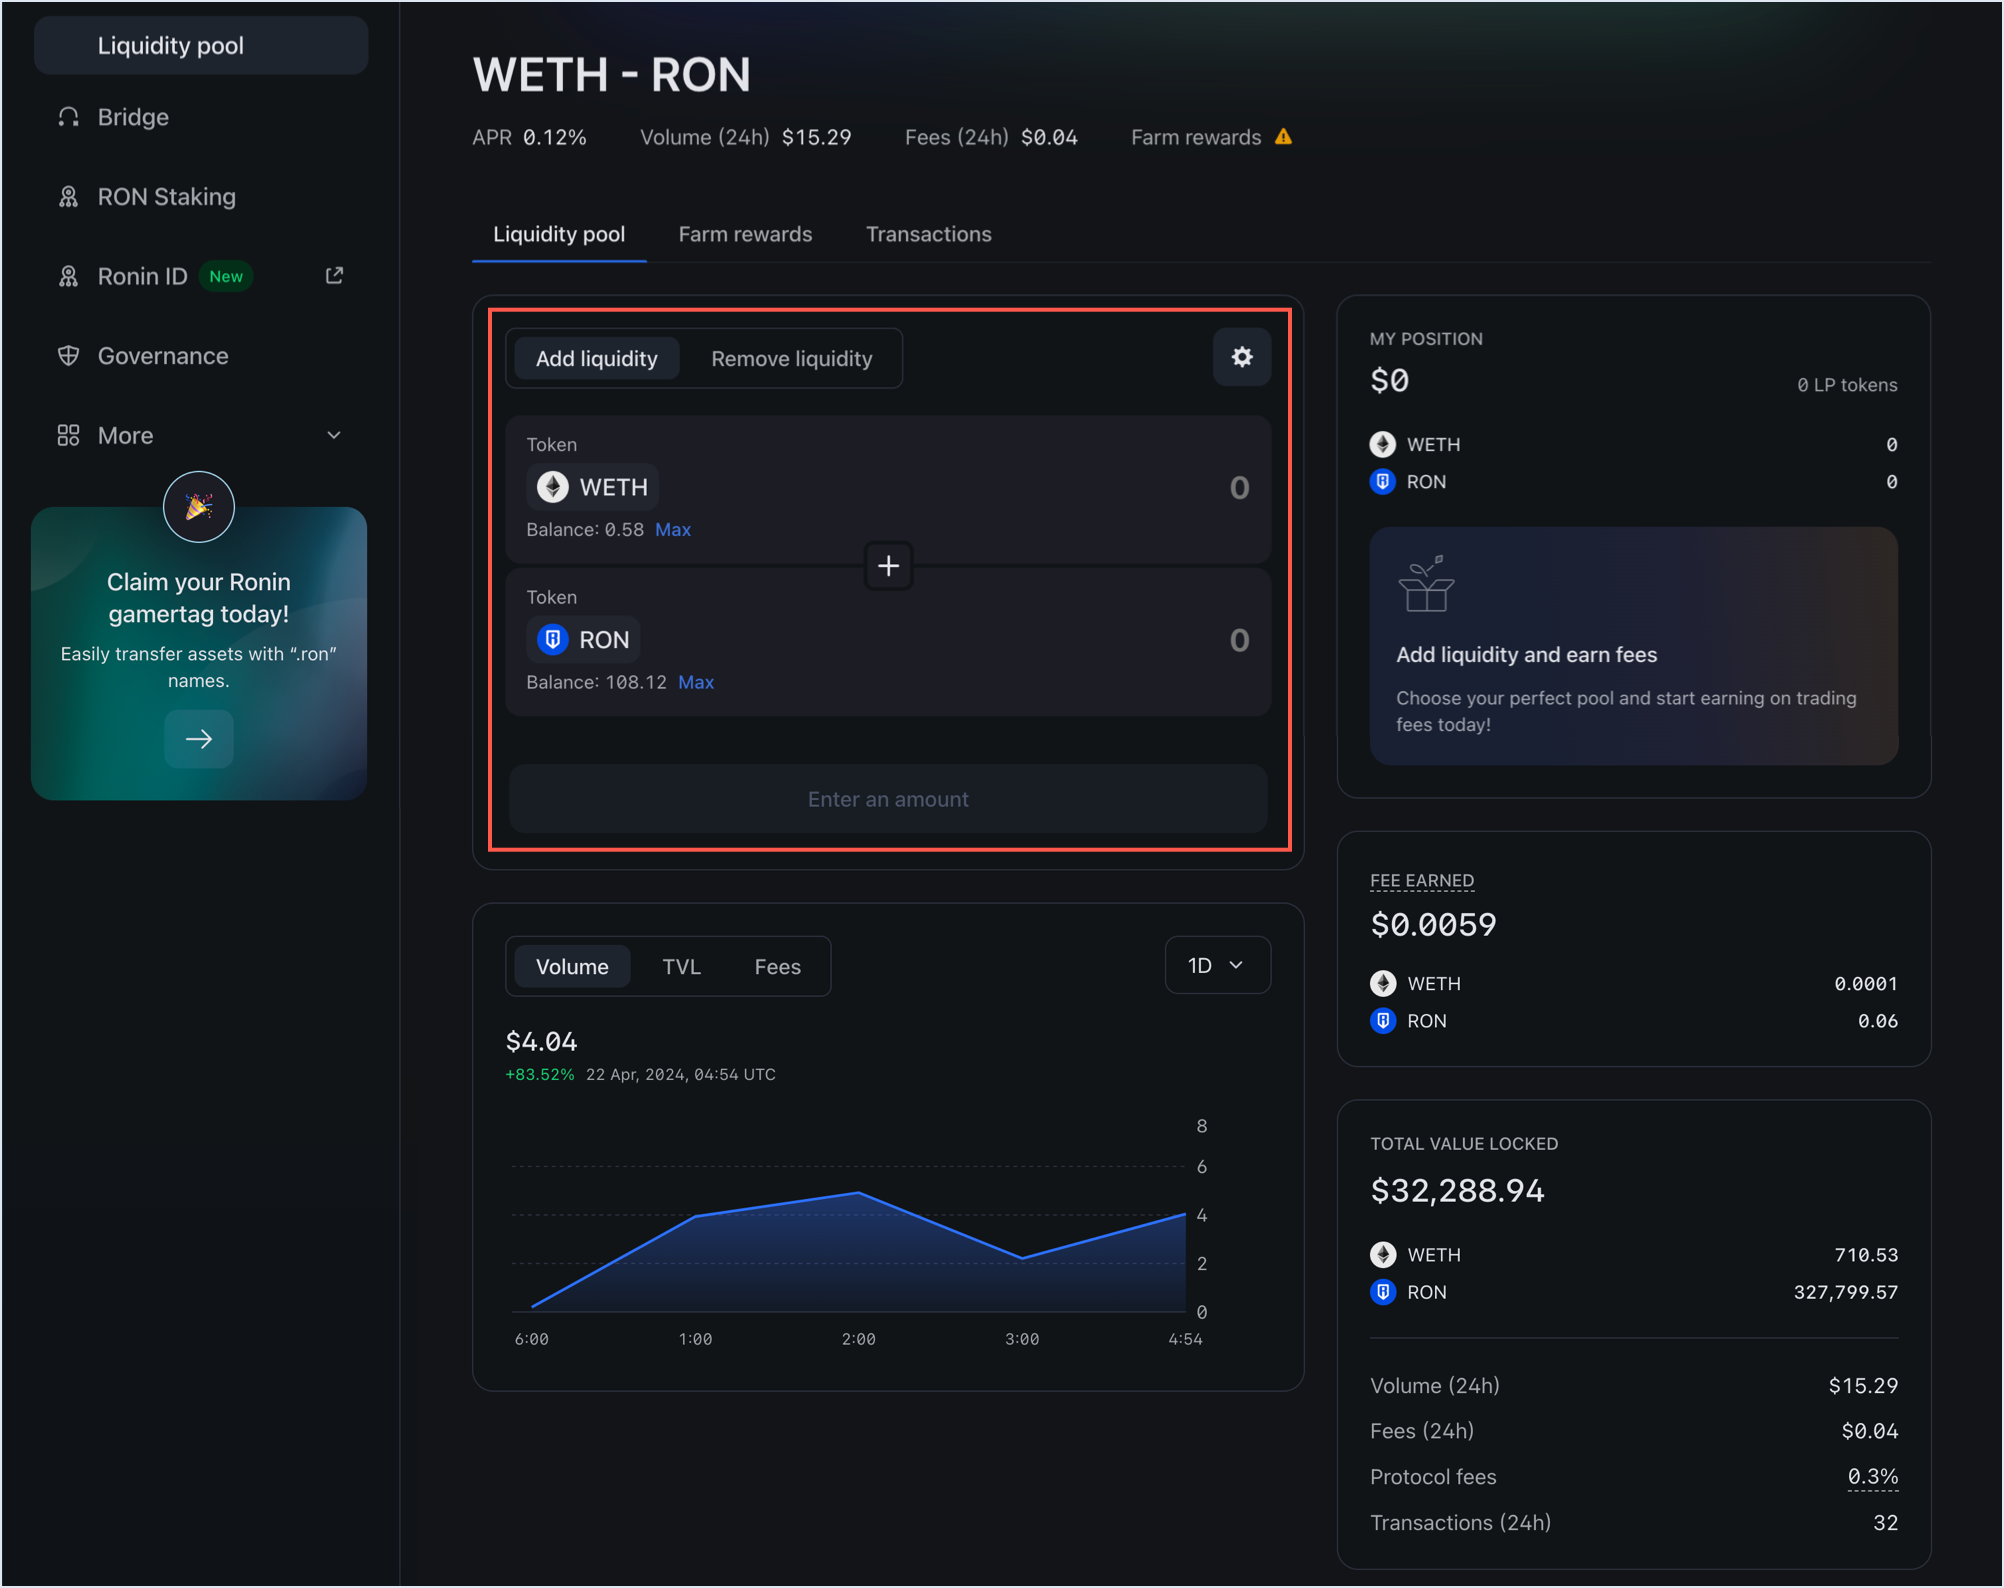Click WETH icon under Fee Earned
2004x1588 pixels.
pos(1383,983)
